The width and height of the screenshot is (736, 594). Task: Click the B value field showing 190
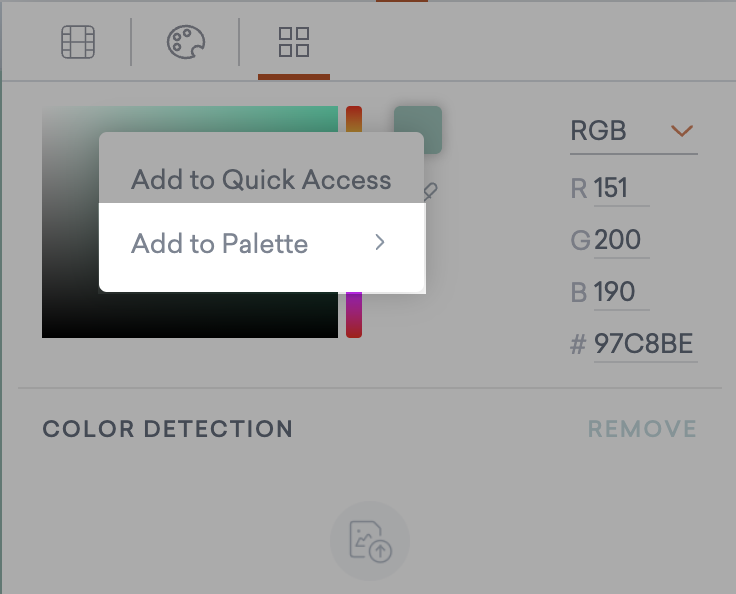click(621, 292)
